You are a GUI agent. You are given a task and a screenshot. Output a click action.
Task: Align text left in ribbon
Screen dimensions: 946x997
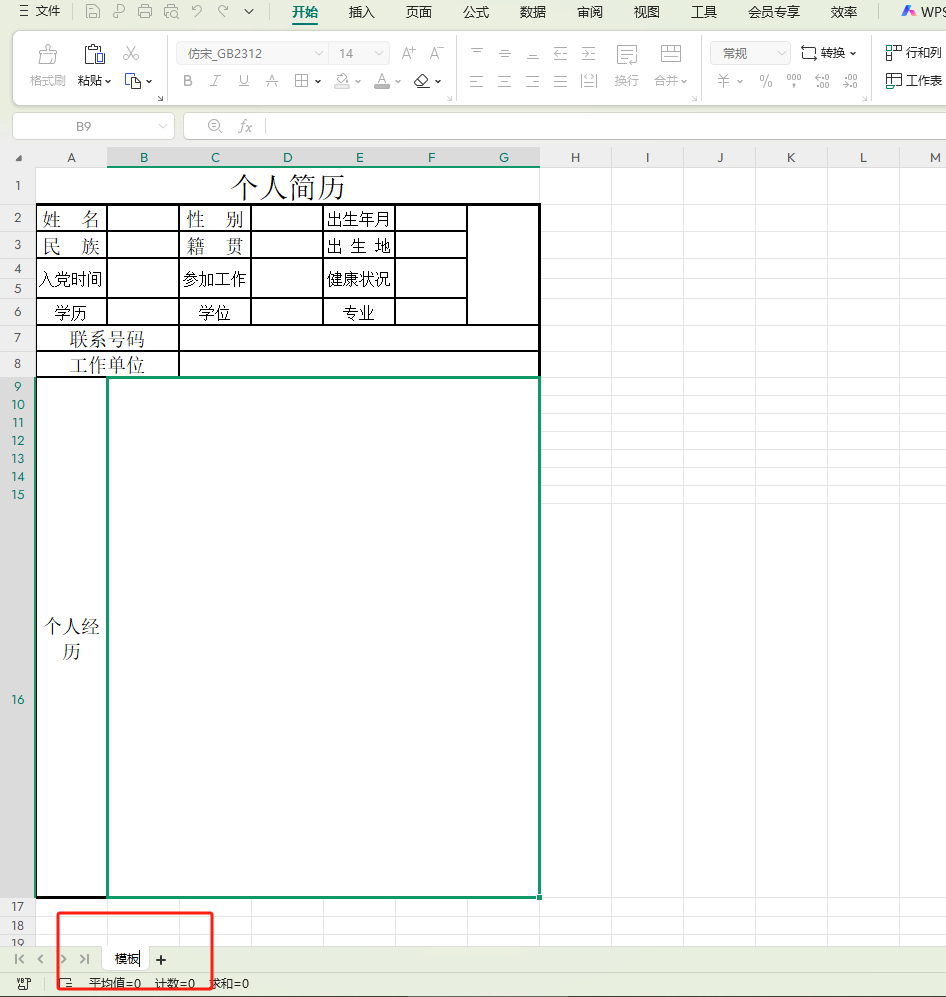click(477, 81)
